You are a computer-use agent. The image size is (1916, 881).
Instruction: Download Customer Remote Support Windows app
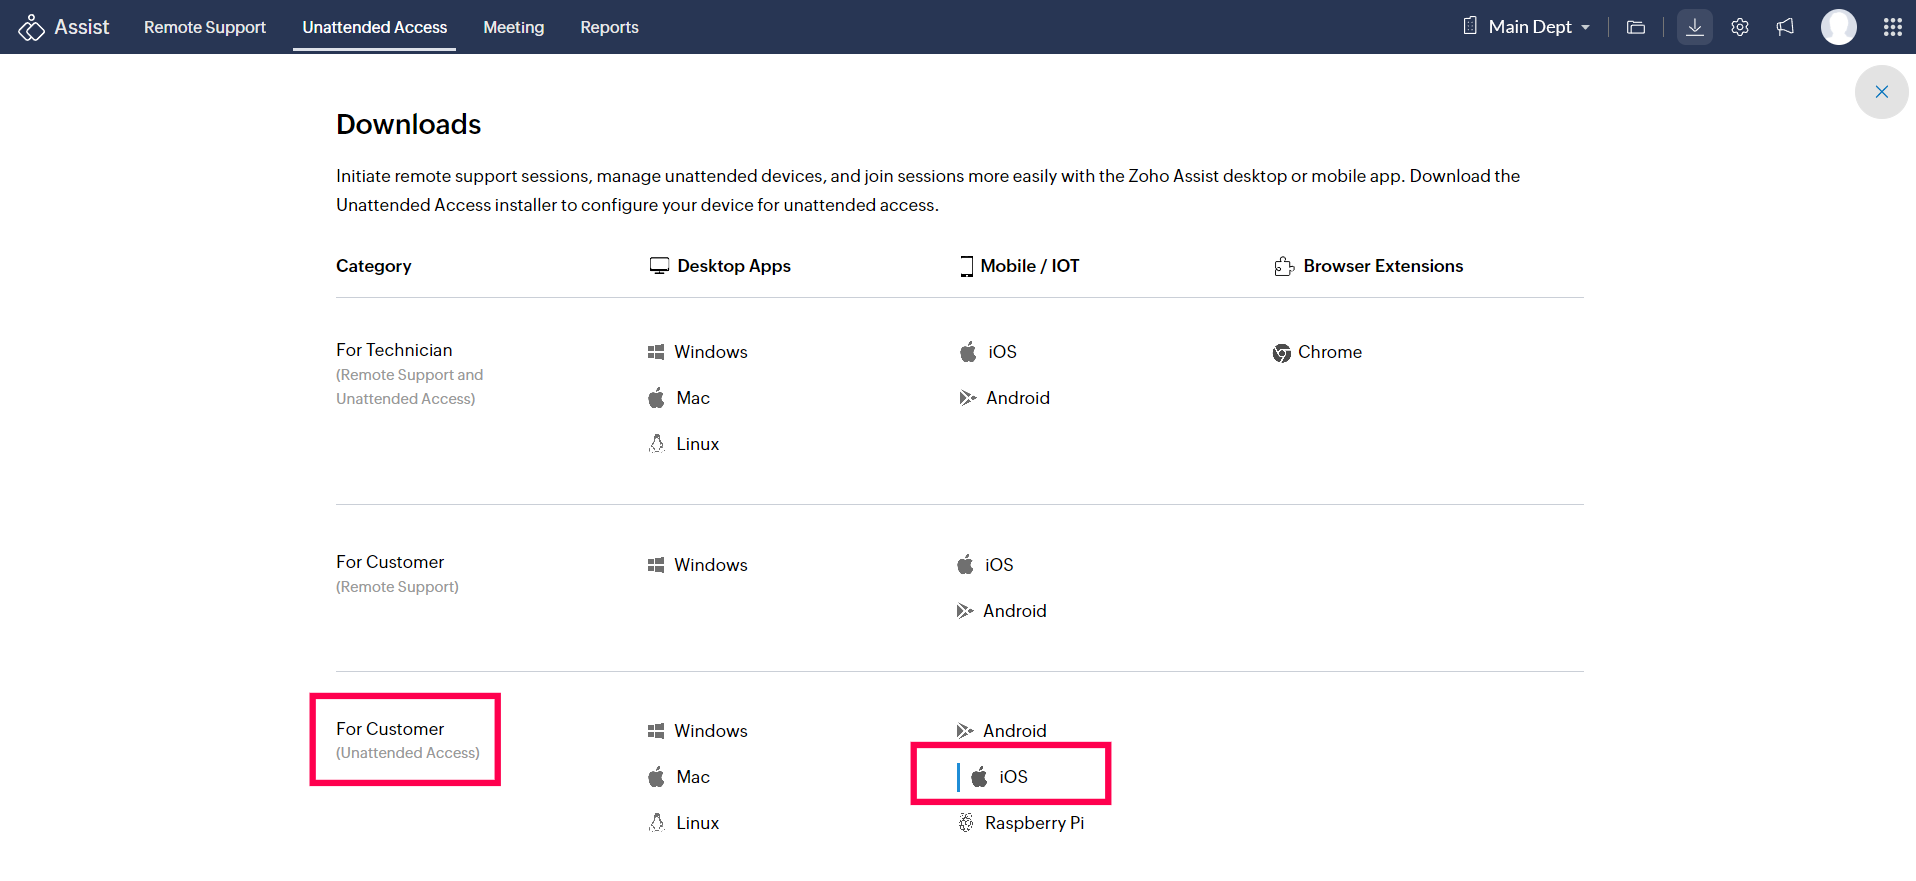(x=709, y=565)
